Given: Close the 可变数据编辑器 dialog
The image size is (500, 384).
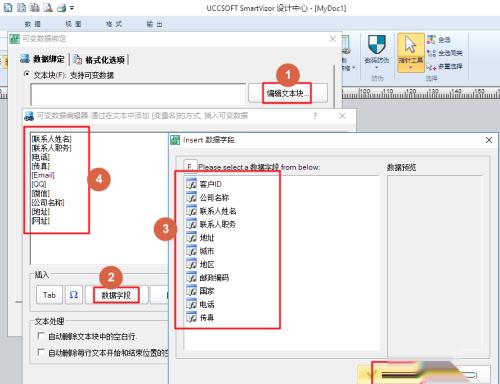Looking at the screenshot, I should (342, 116).
